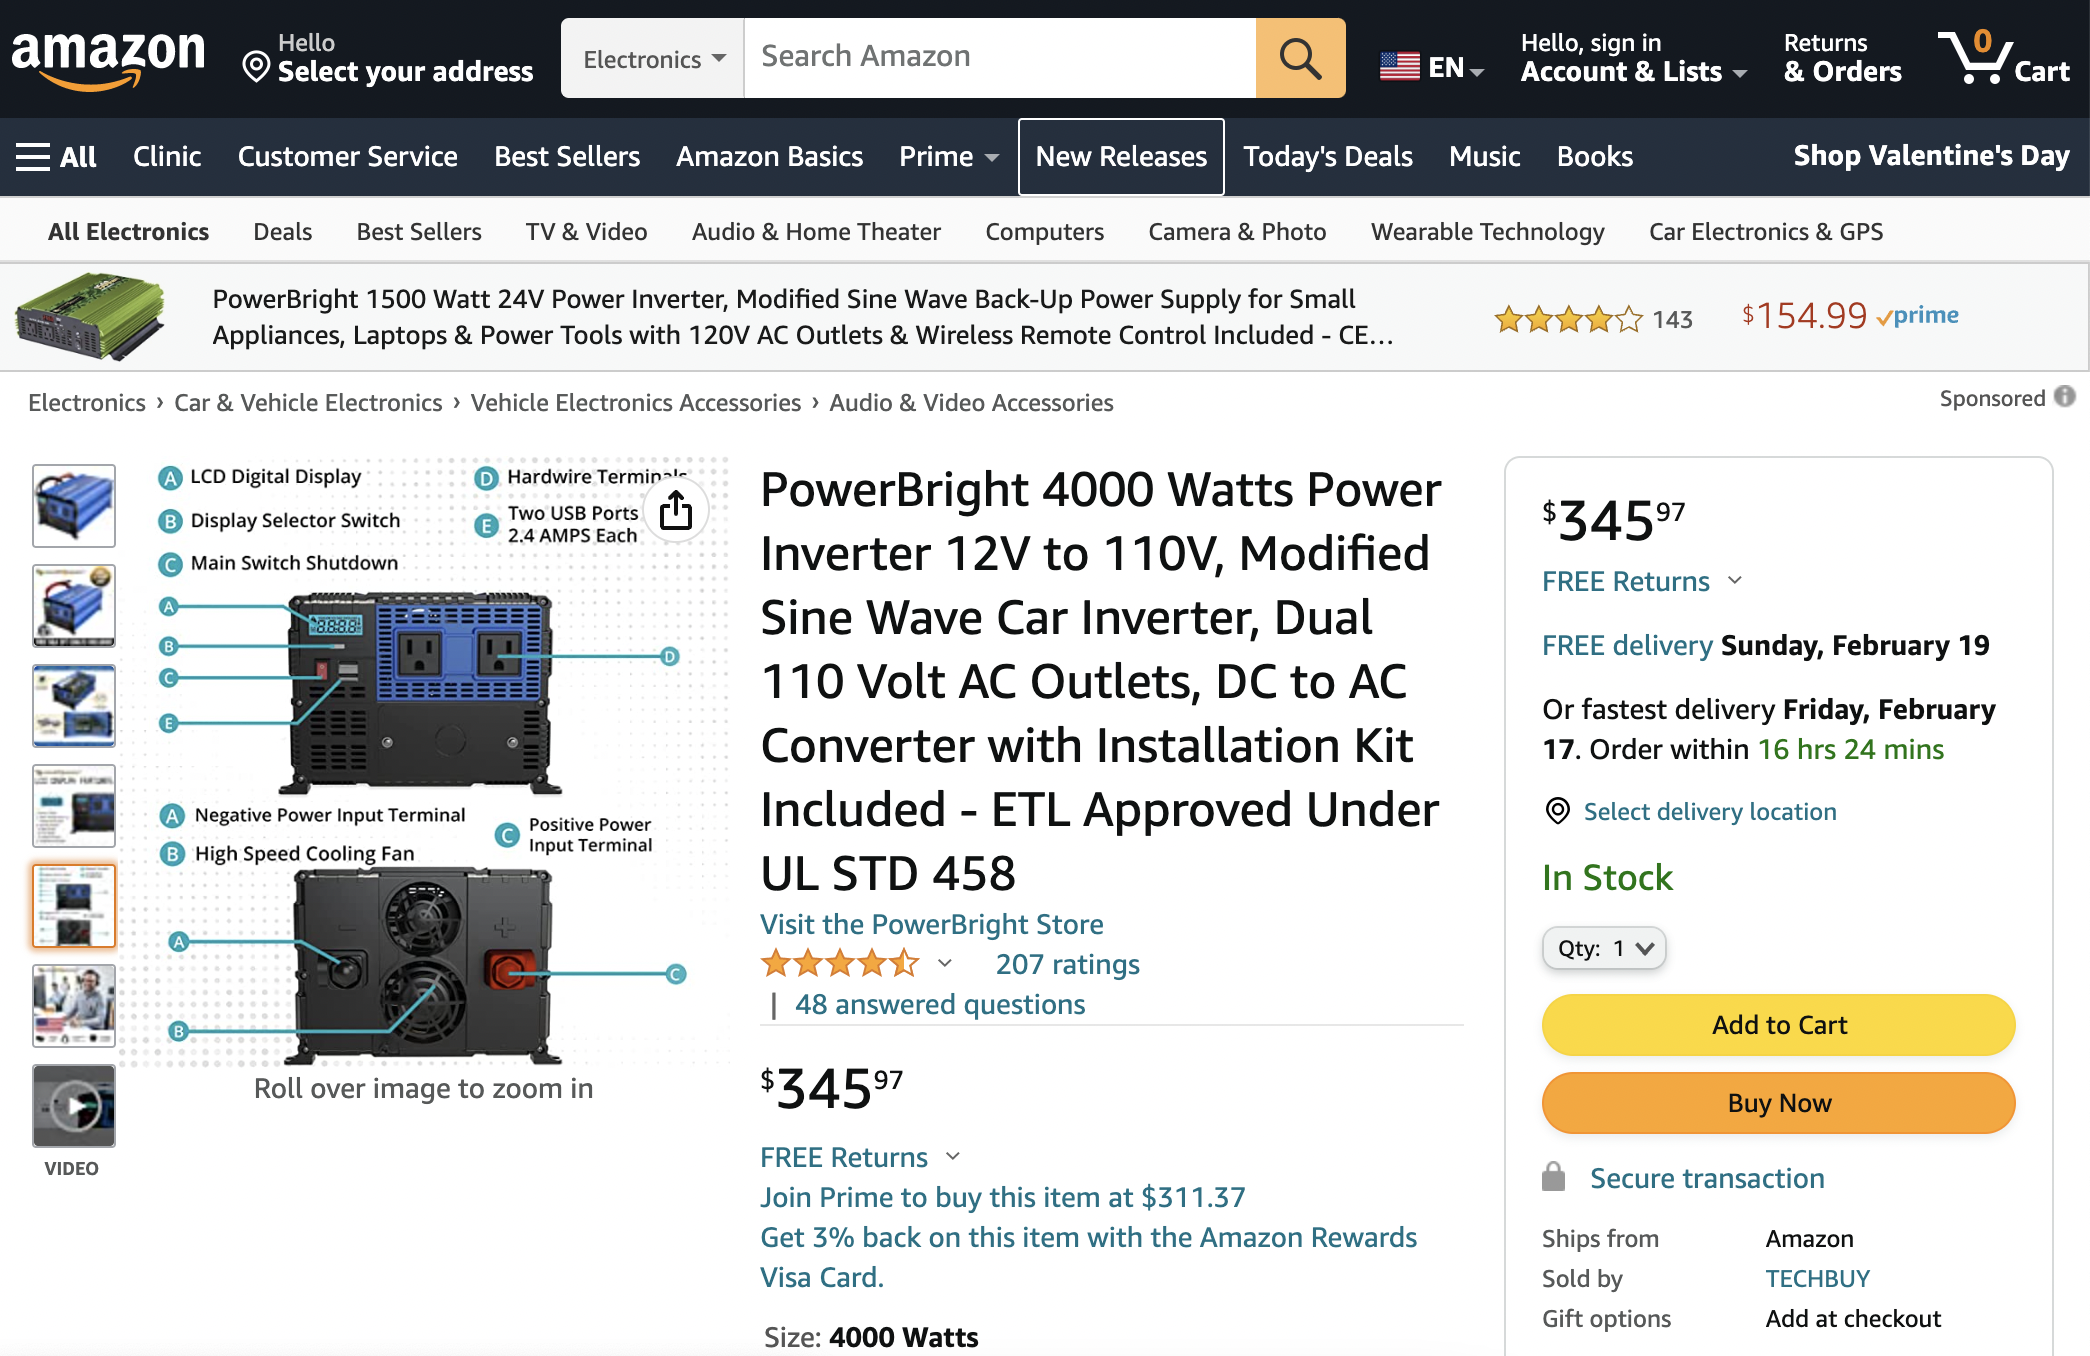Open the All hamburger menu
The height and width of the screenshot is (1356, 2090).
[x=56, y=157]
